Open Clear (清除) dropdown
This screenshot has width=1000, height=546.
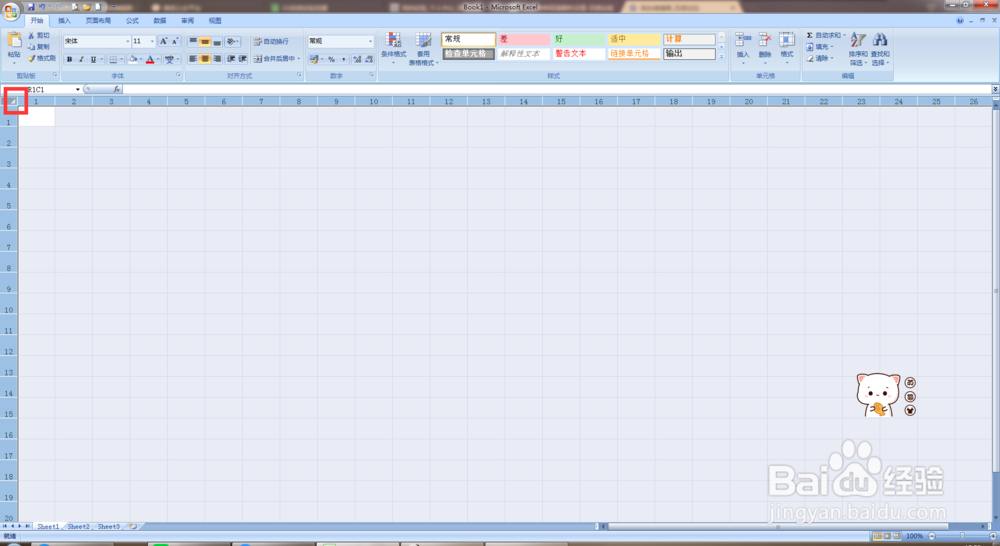(820, 58)
